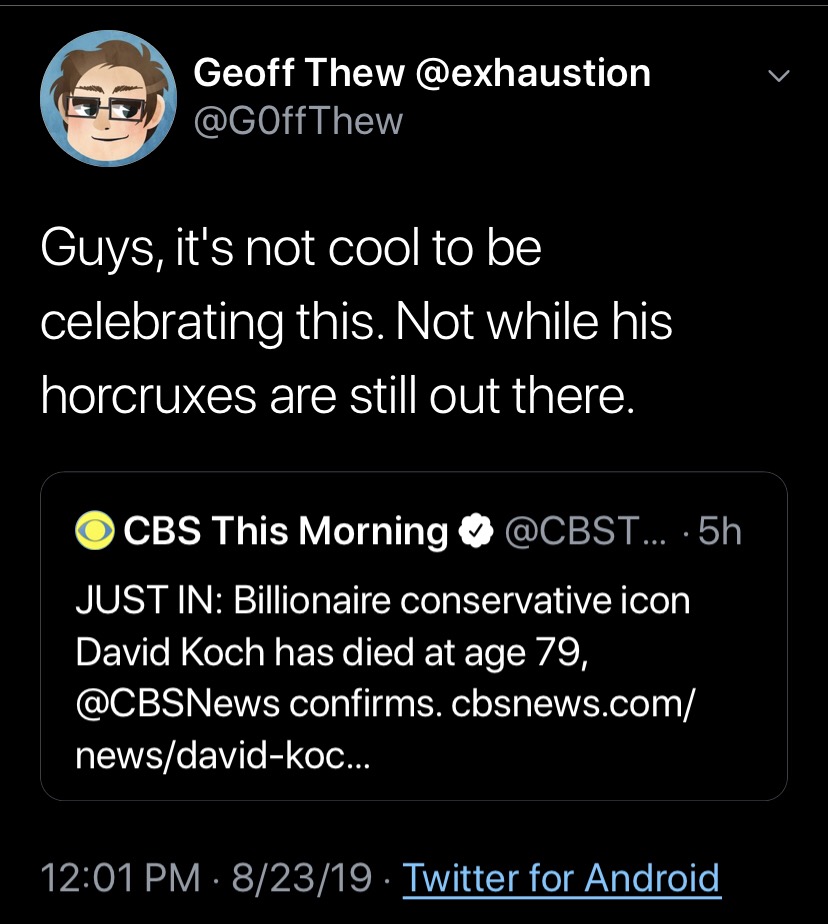Viewport: 828px width, 924px height.
Task: Click the "celebrating this" tweet line
Action: (357, 322)
